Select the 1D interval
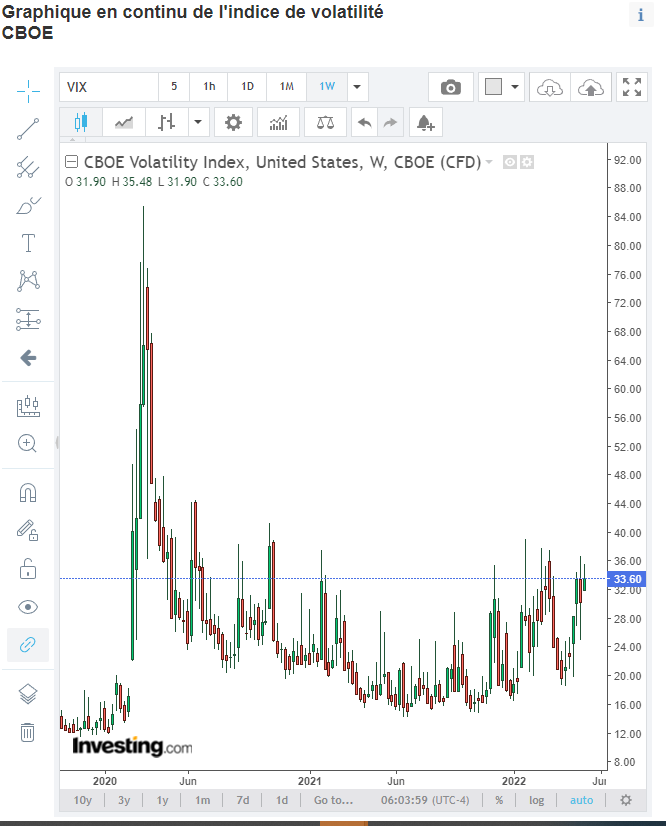This screenshot has width=666, height=826. [247, 87]
